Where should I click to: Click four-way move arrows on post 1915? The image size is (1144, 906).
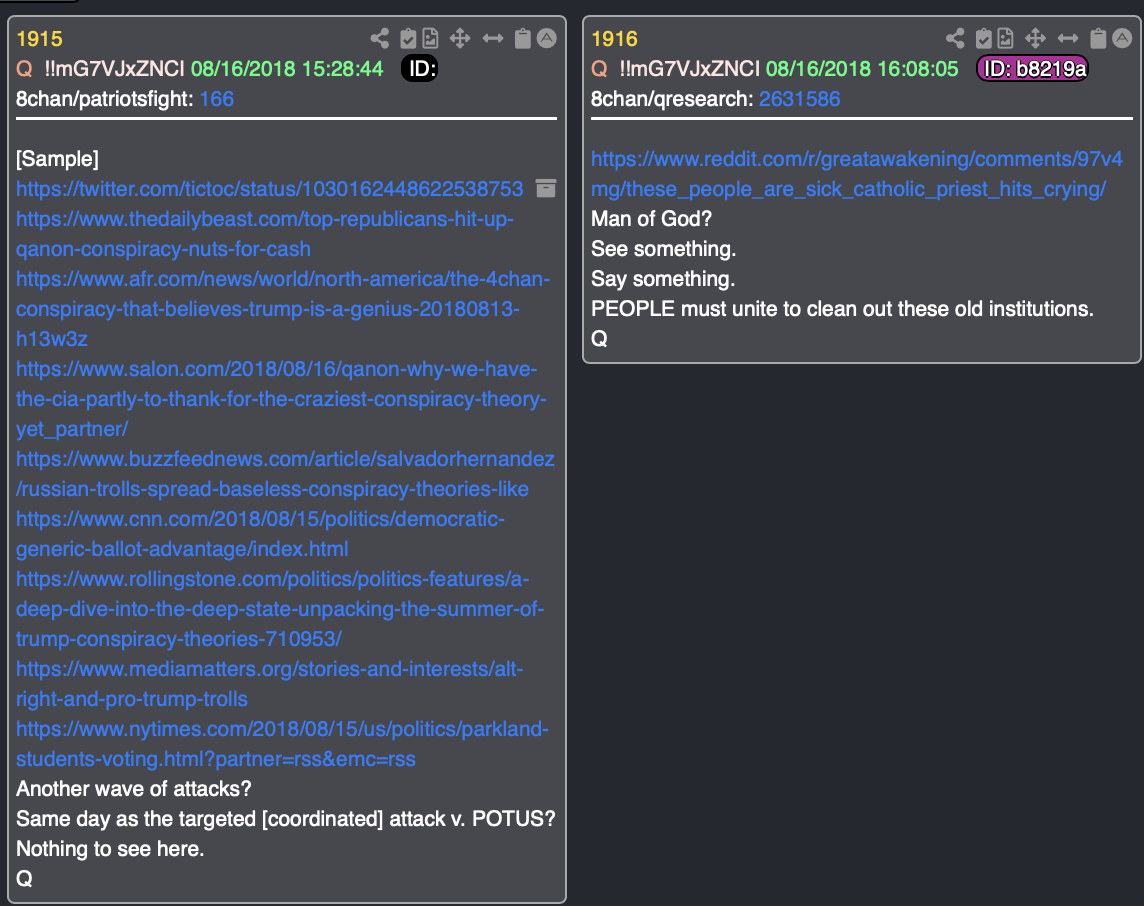coord(460,38)
